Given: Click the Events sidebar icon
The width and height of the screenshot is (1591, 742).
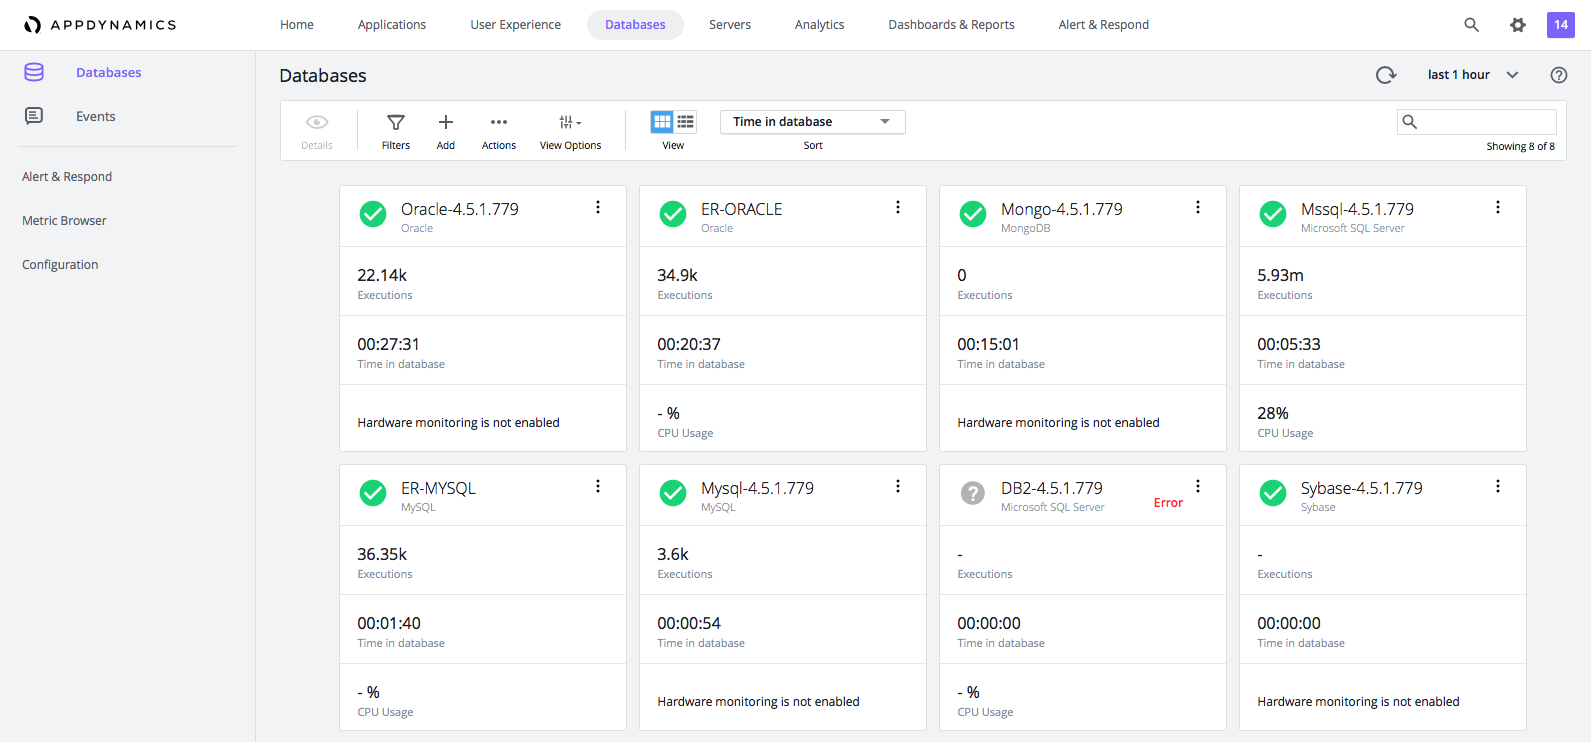Looking at the screenshot, I should pyautogui.click(x=34, y=116).
